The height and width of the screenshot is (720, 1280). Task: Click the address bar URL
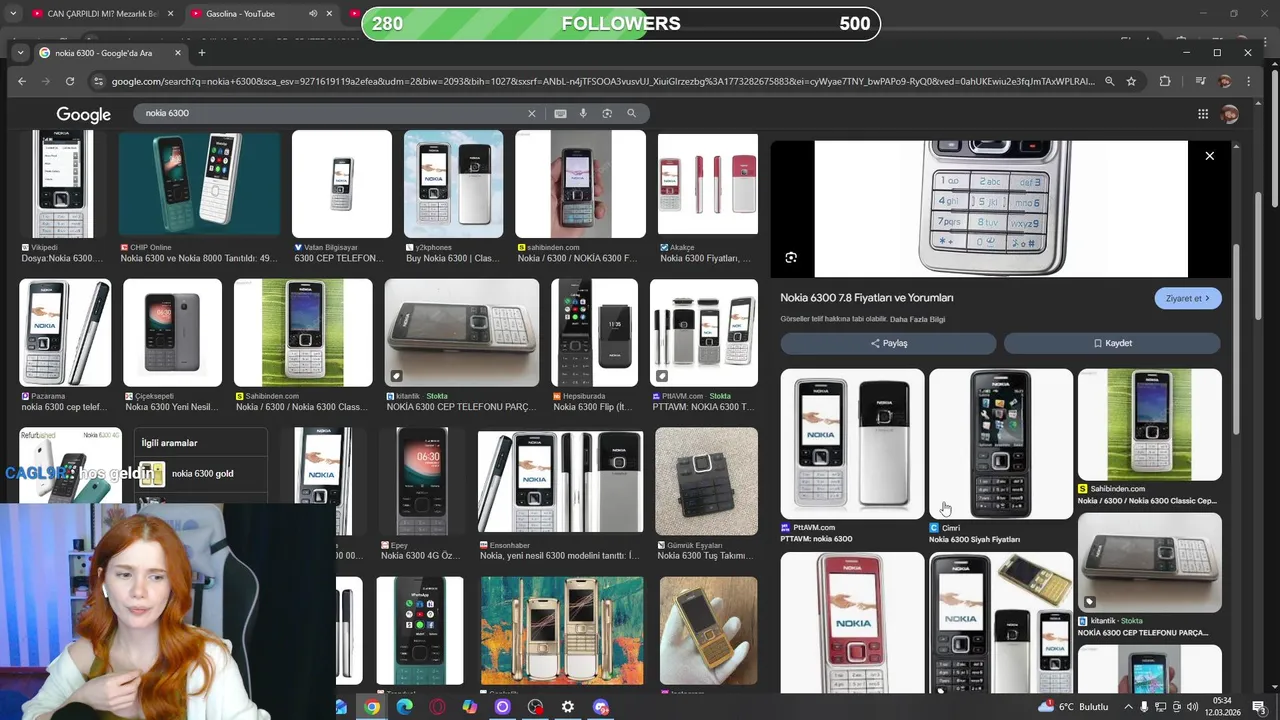point(603,81)
